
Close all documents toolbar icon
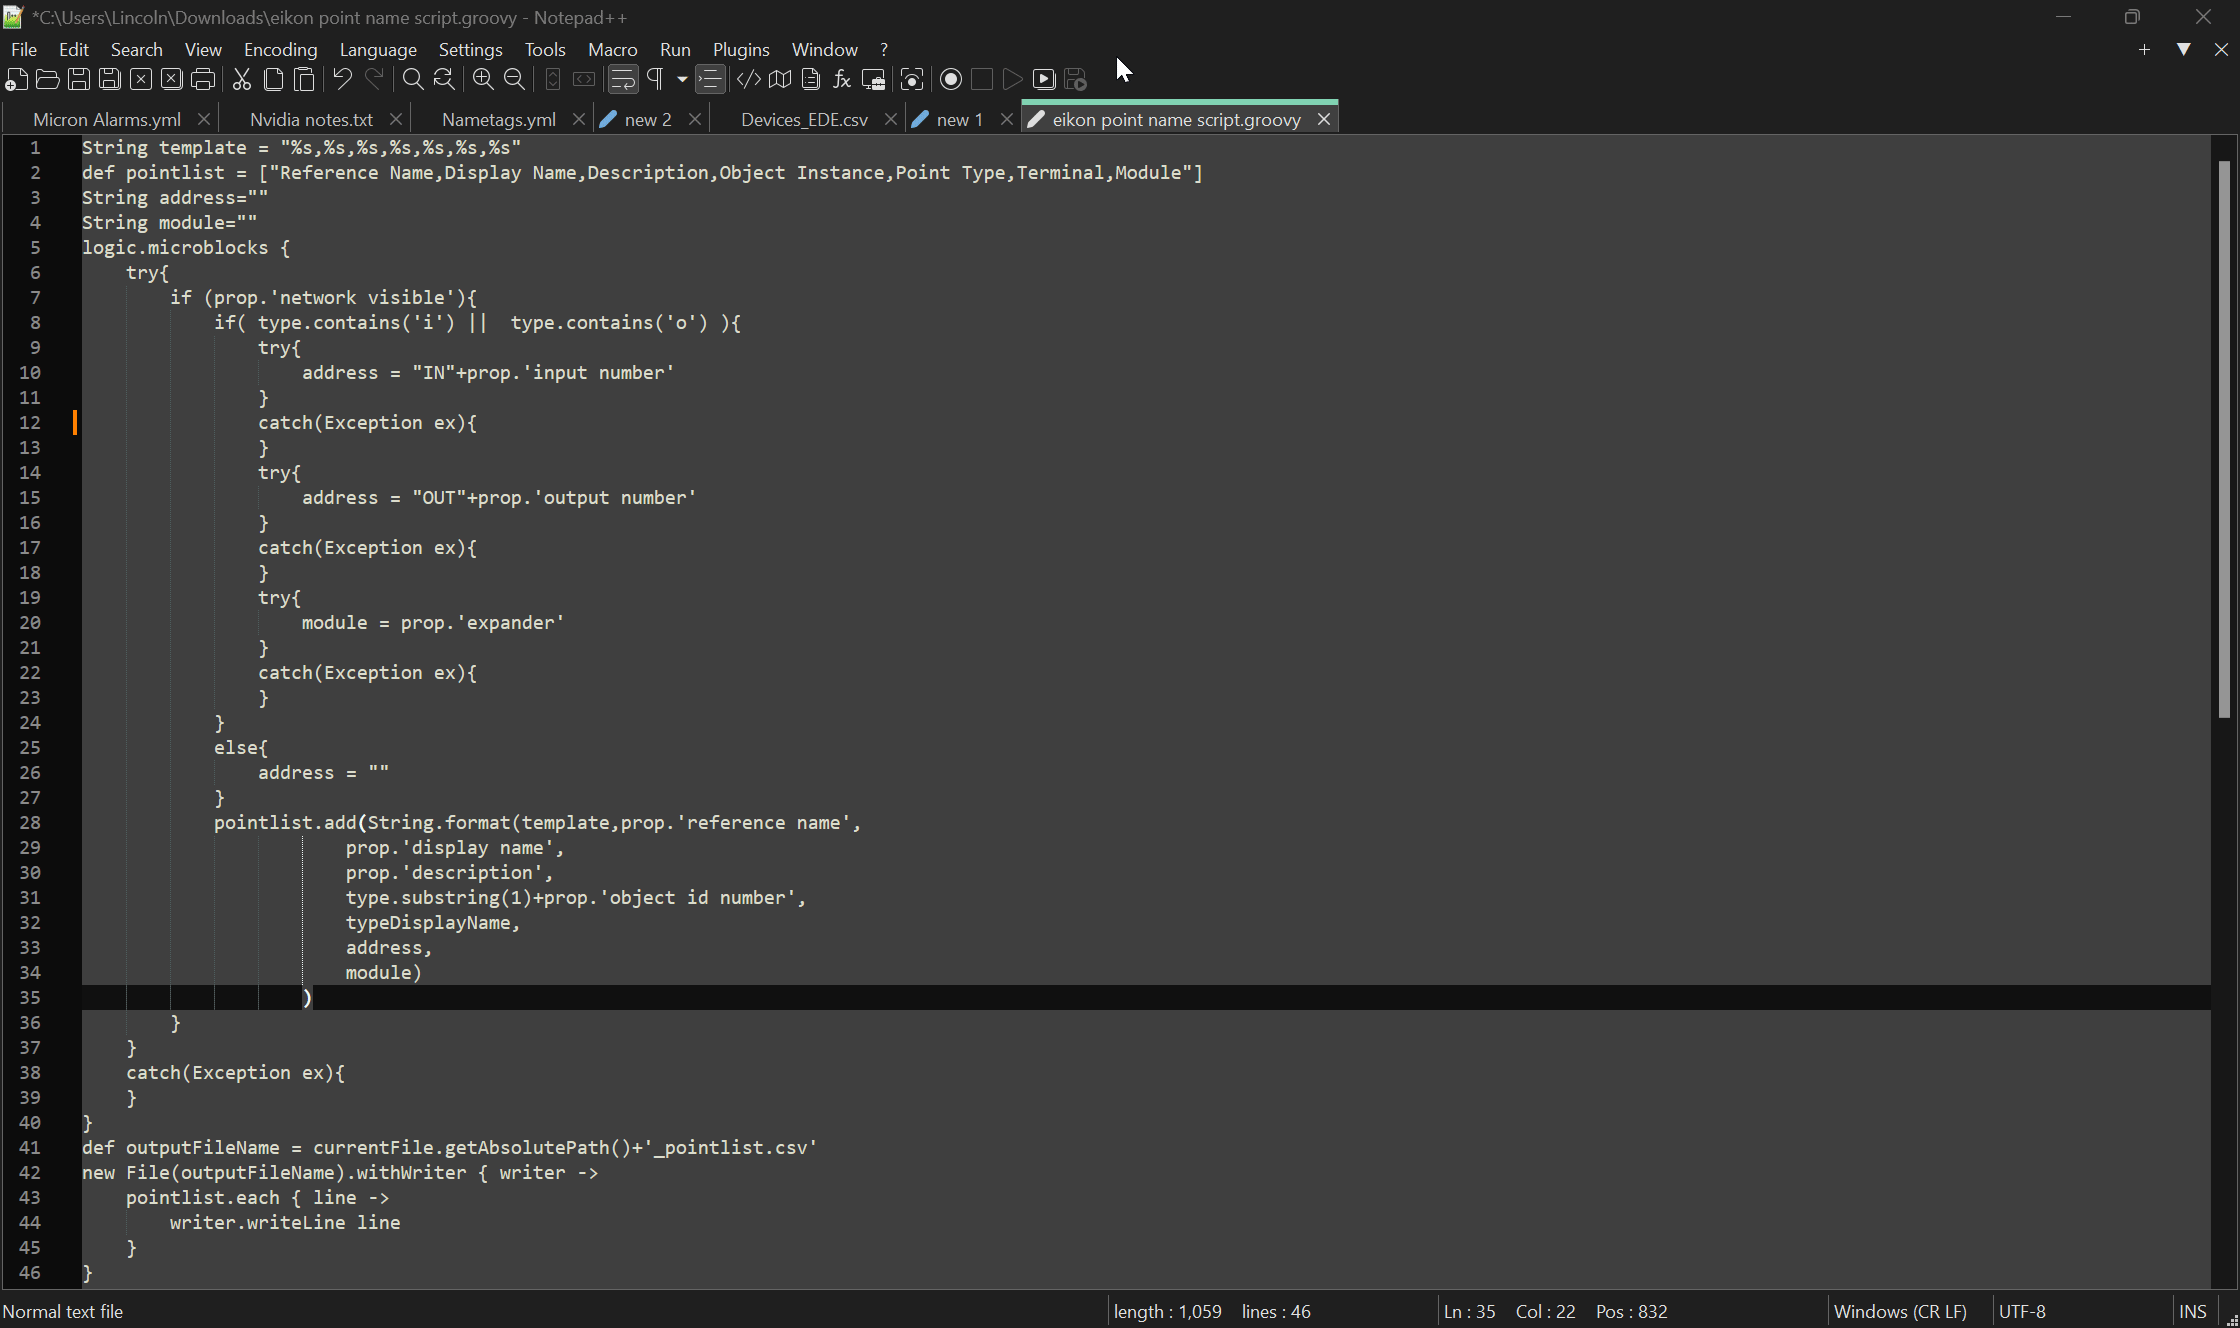[x=172, y=79]
